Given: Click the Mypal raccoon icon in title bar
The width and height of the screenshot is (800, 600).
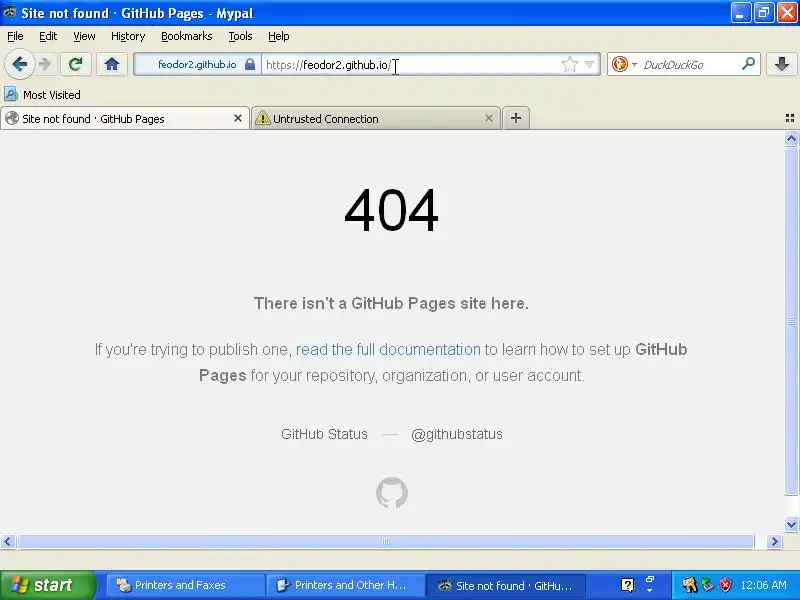Looking at the screenshot, I should [10, 12].
